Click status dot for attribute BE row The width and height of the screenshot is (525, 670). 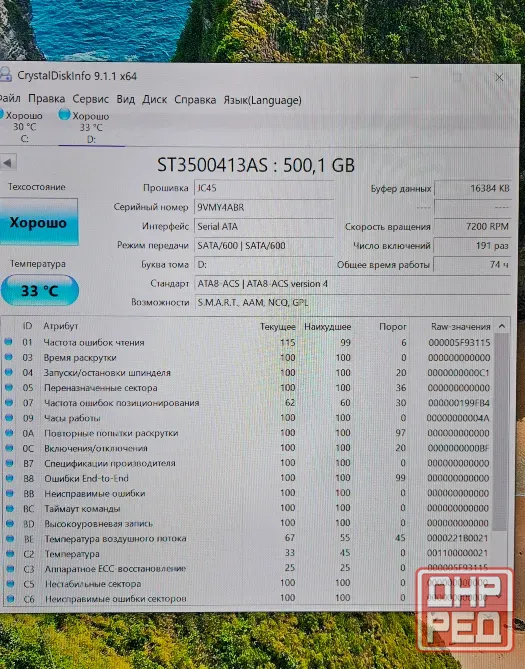pos(10,538)
